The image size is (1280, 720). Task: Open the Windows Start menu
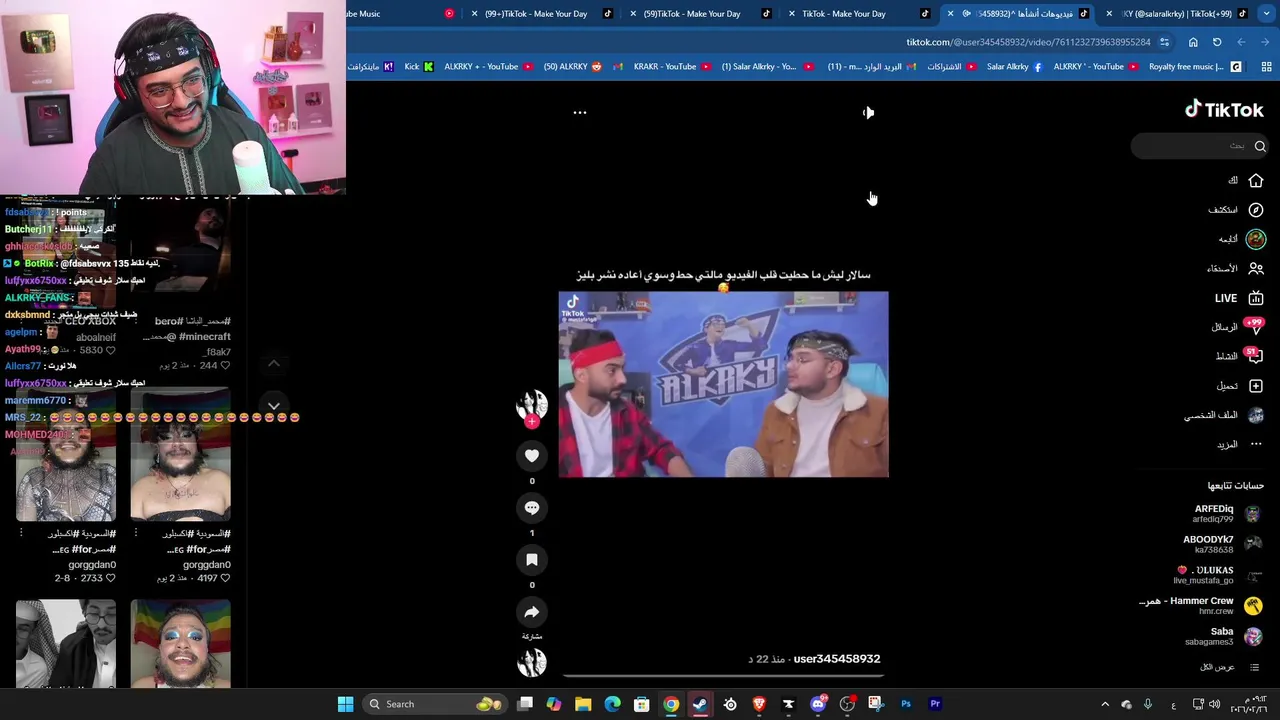click(x=345, y=704)
